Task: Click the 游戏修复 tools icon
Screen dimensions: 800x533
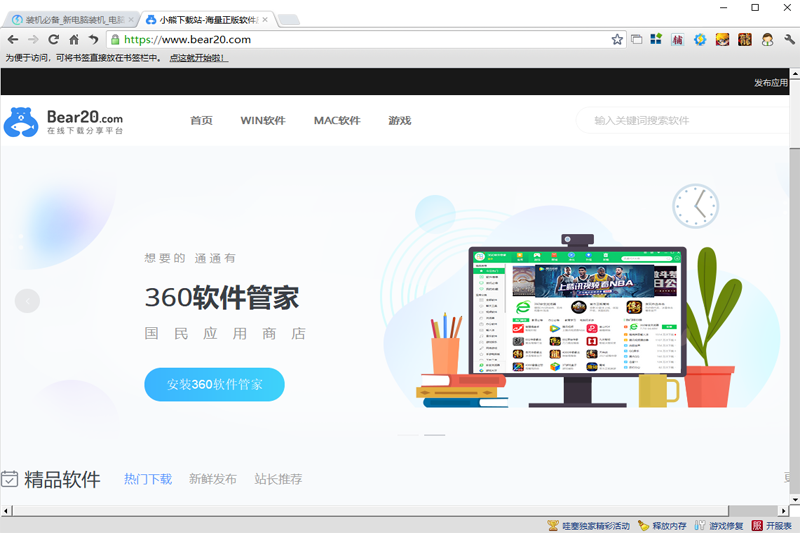Action: click(x=700, y=525)
